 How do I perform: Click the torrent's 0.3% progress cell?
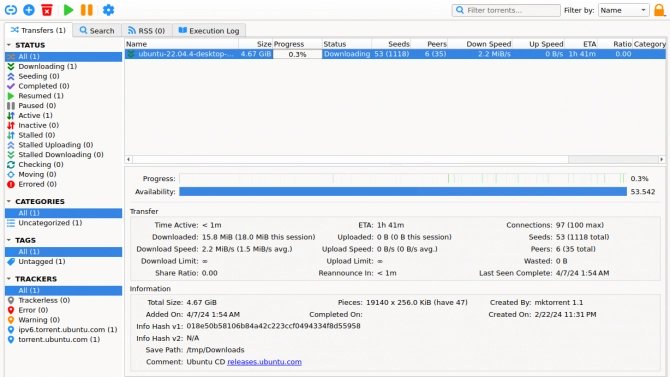coord(297,54)
